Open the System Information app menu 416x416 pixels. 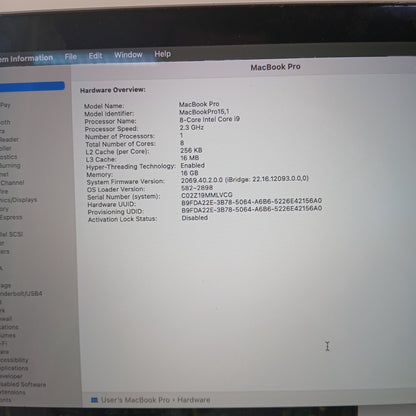click(x=26, y=59)
